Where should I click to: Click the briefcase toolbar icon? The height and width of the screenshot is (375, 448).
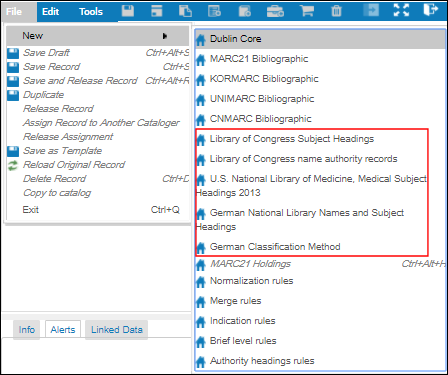275,11
